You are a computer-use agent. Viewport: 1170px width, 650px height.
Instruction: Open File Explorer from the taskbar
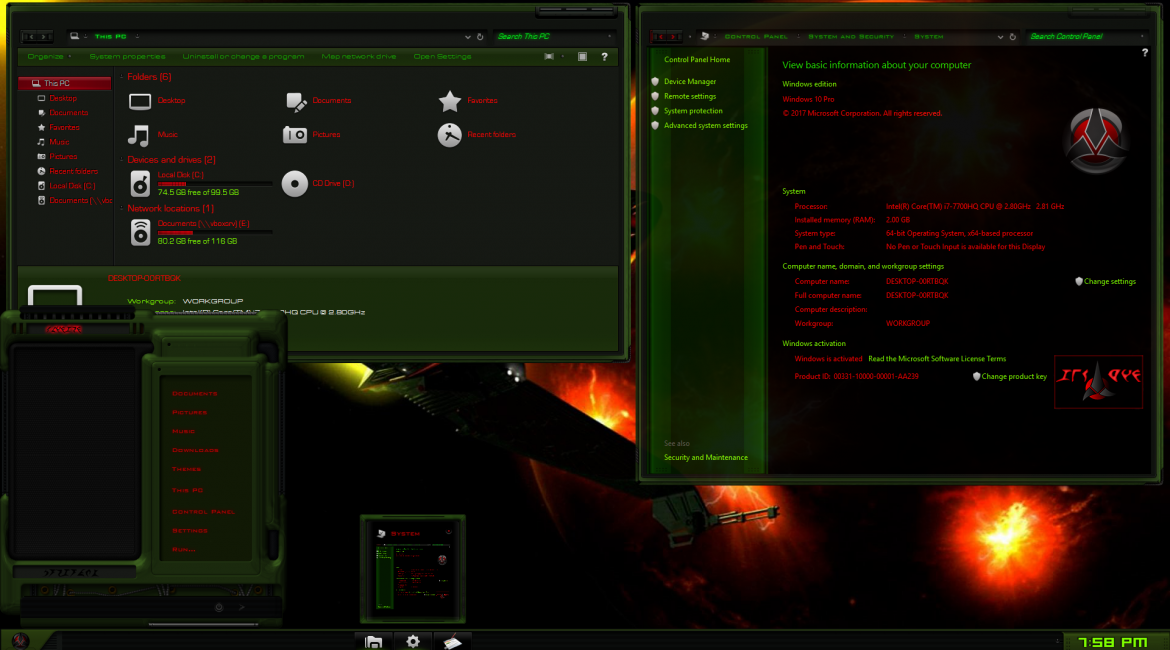[374, 641]
